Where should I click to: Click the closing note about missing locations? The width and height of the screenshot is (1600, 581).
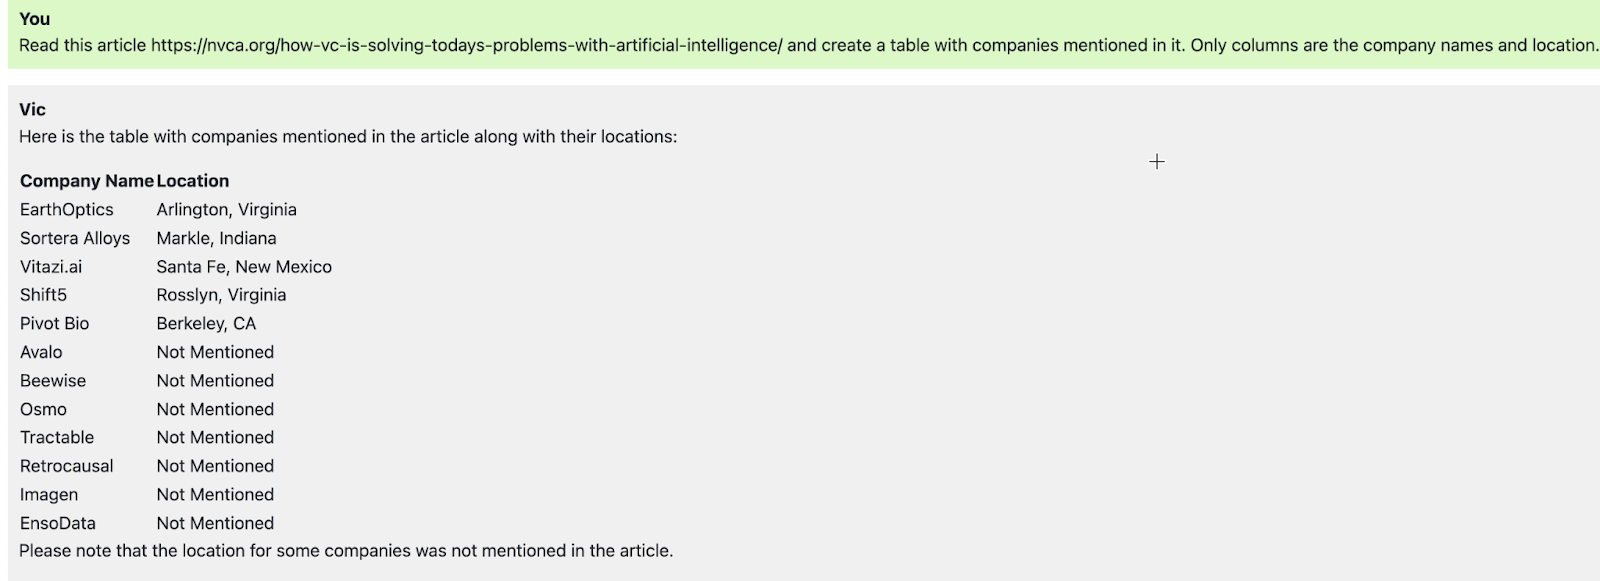click(x=346, y=551)
